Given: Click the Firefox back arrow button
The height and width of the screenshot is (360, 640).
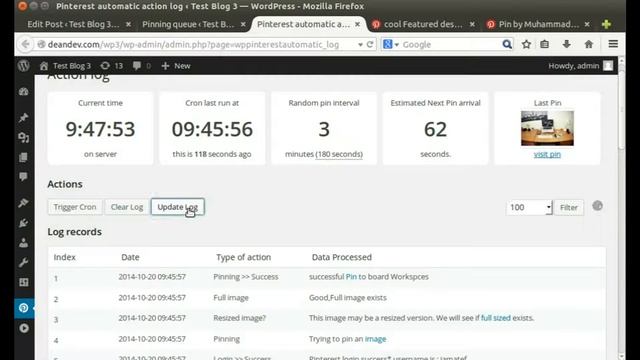Looking at the screenshot, I should [x=25, y=44].
